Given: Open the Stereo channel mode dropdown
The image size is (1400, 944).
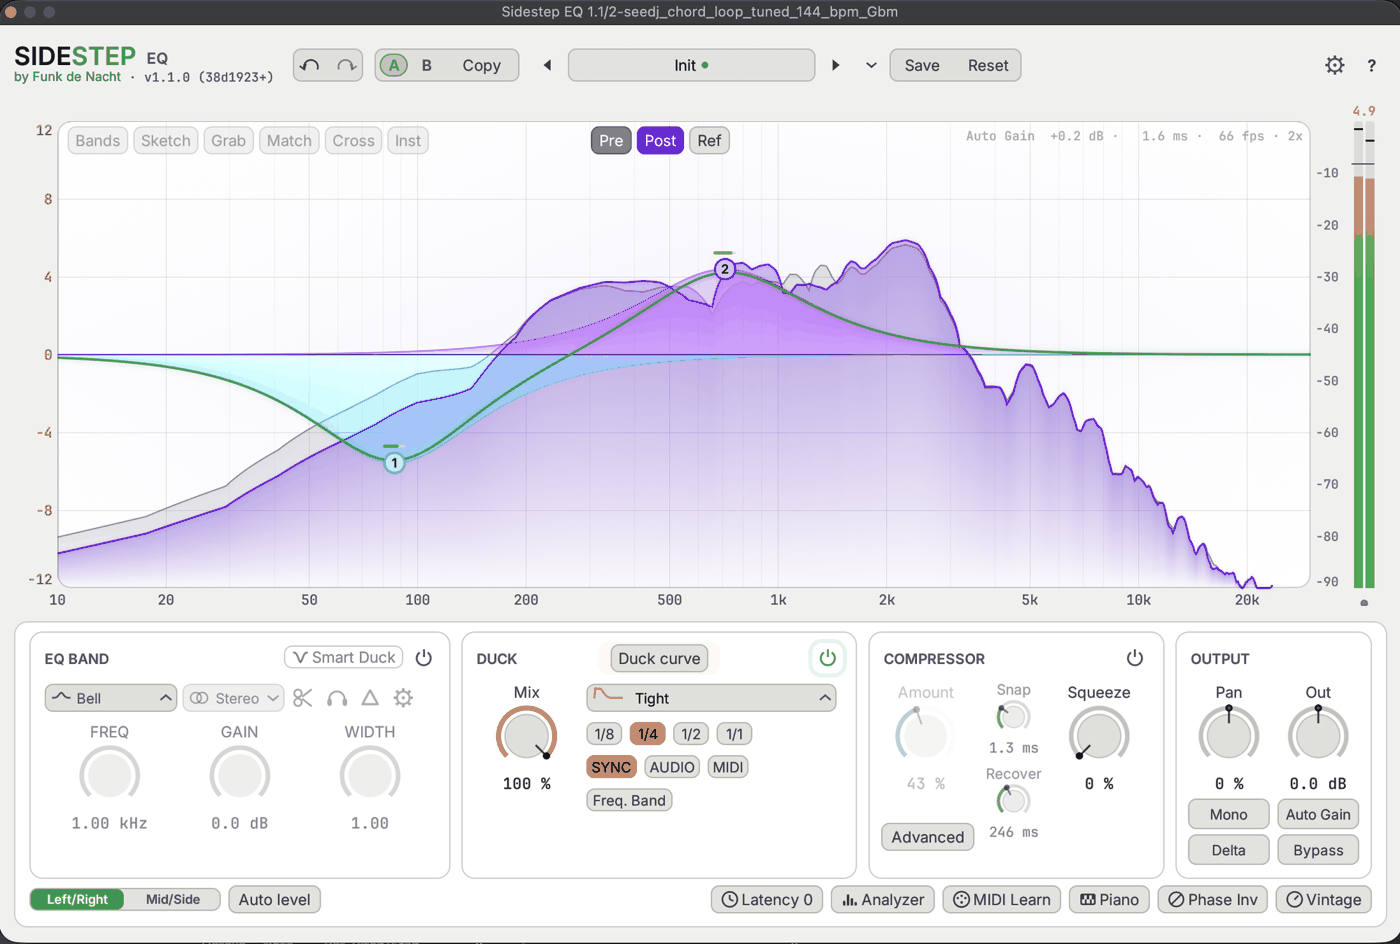Looking at the screenshot, I should pos(234,698).
